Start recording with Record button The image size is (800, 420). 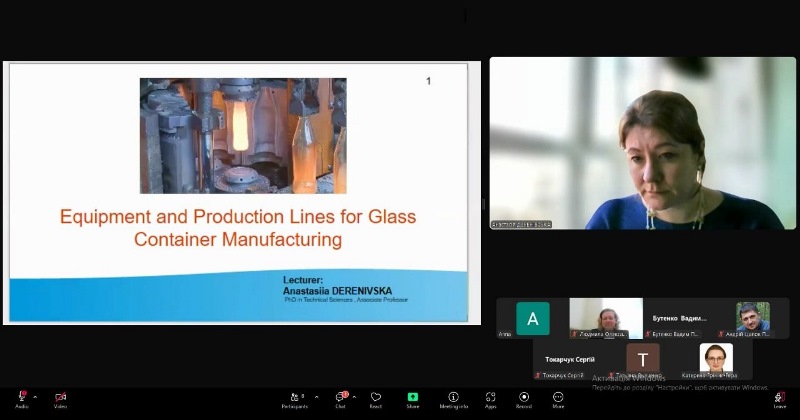point(524,400)
